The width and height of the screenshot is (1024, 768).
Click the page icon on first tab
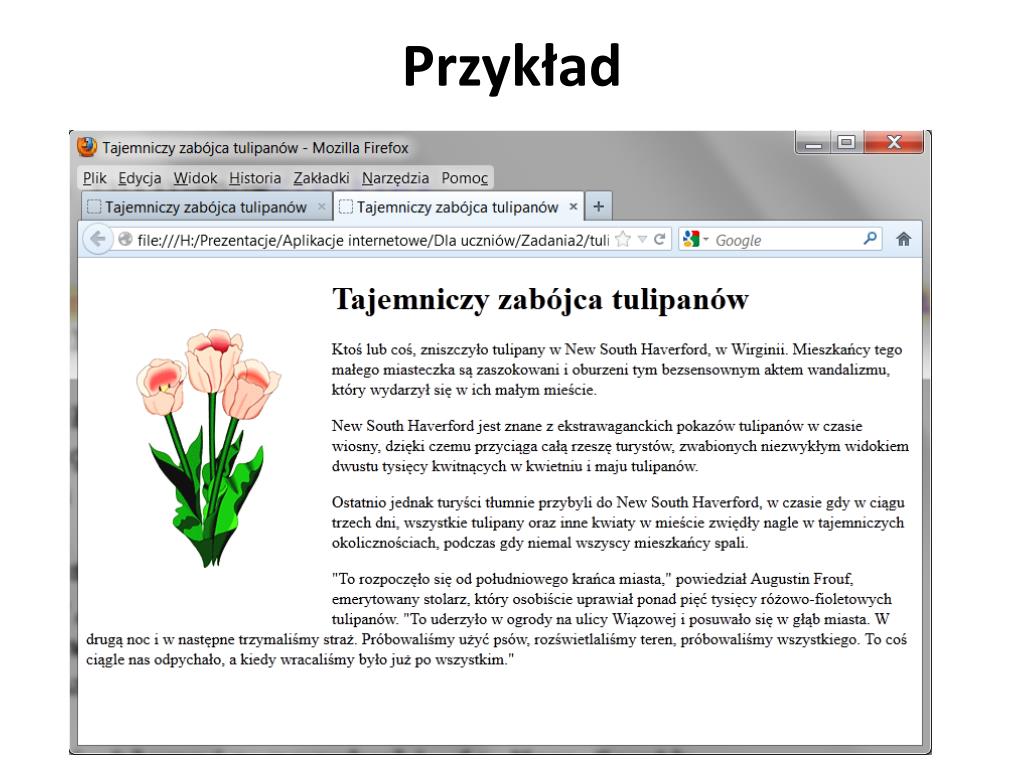tap(94, 207)
